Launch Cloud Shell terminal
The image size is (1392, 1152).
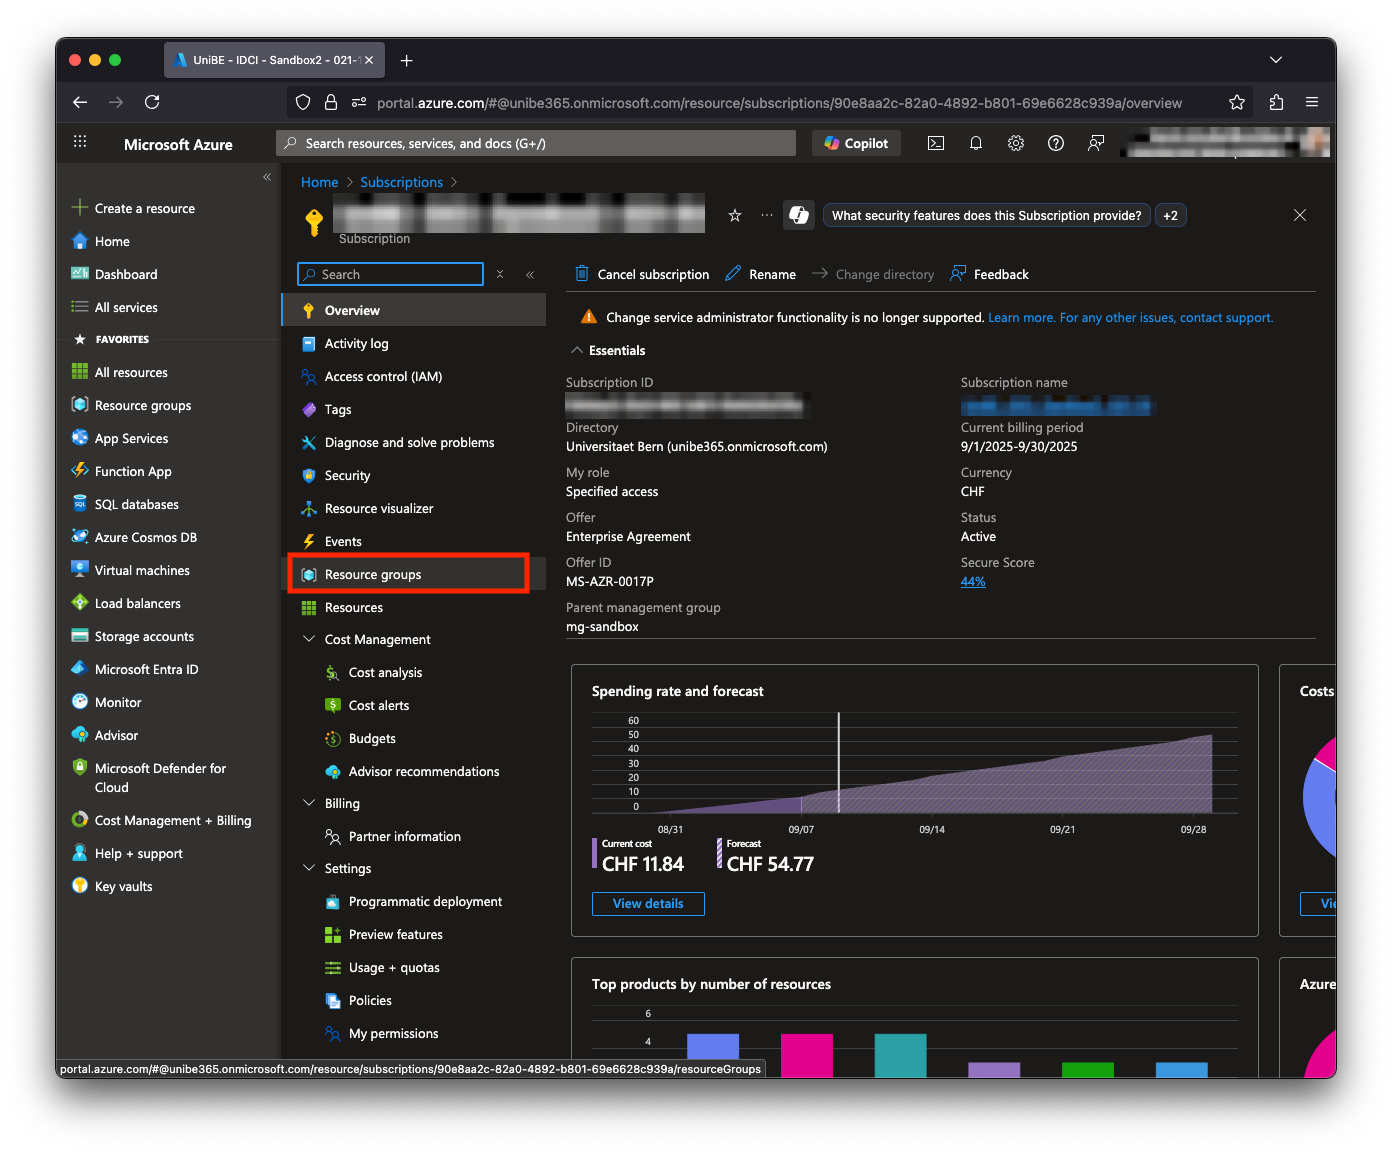pyautogui.click(x=936, y=143)
